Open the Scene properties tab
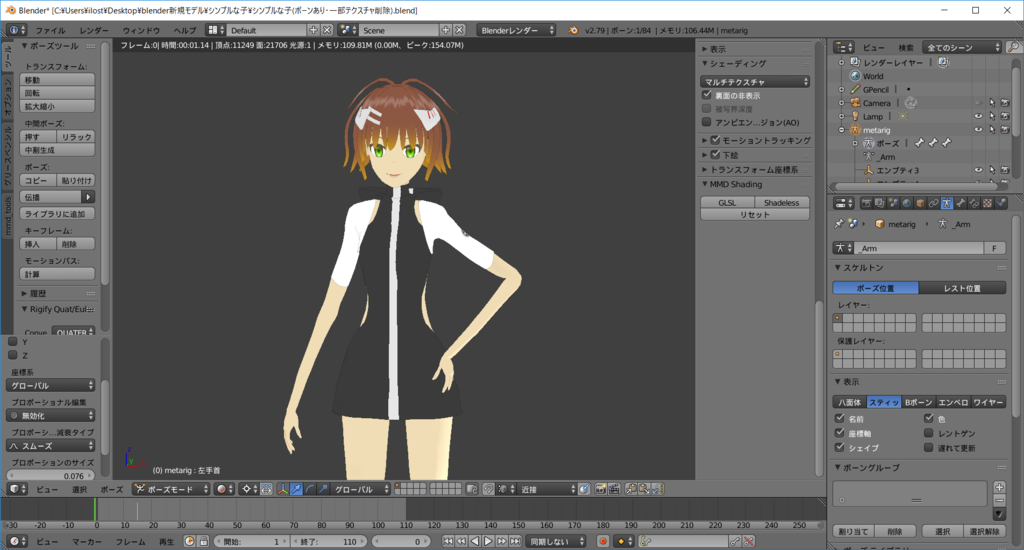The height and width of the screenshot is (550, 1024). [x=893, y=203]
